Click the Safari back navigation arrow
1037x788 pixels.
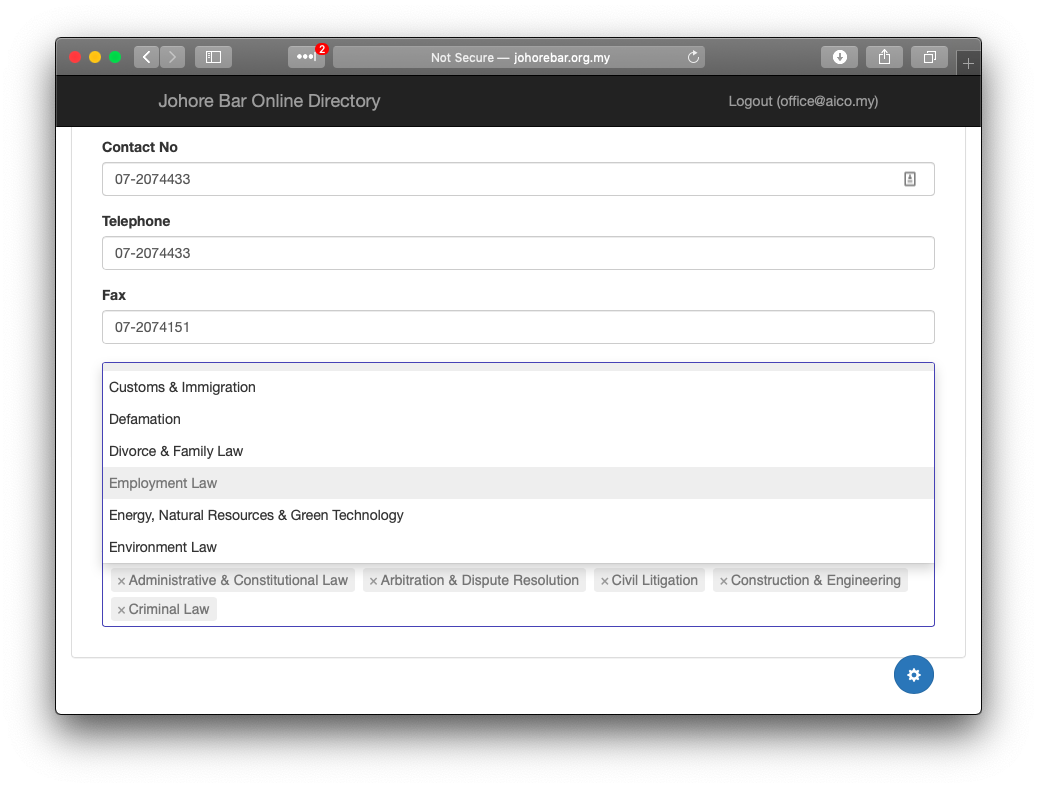[147, 57]
